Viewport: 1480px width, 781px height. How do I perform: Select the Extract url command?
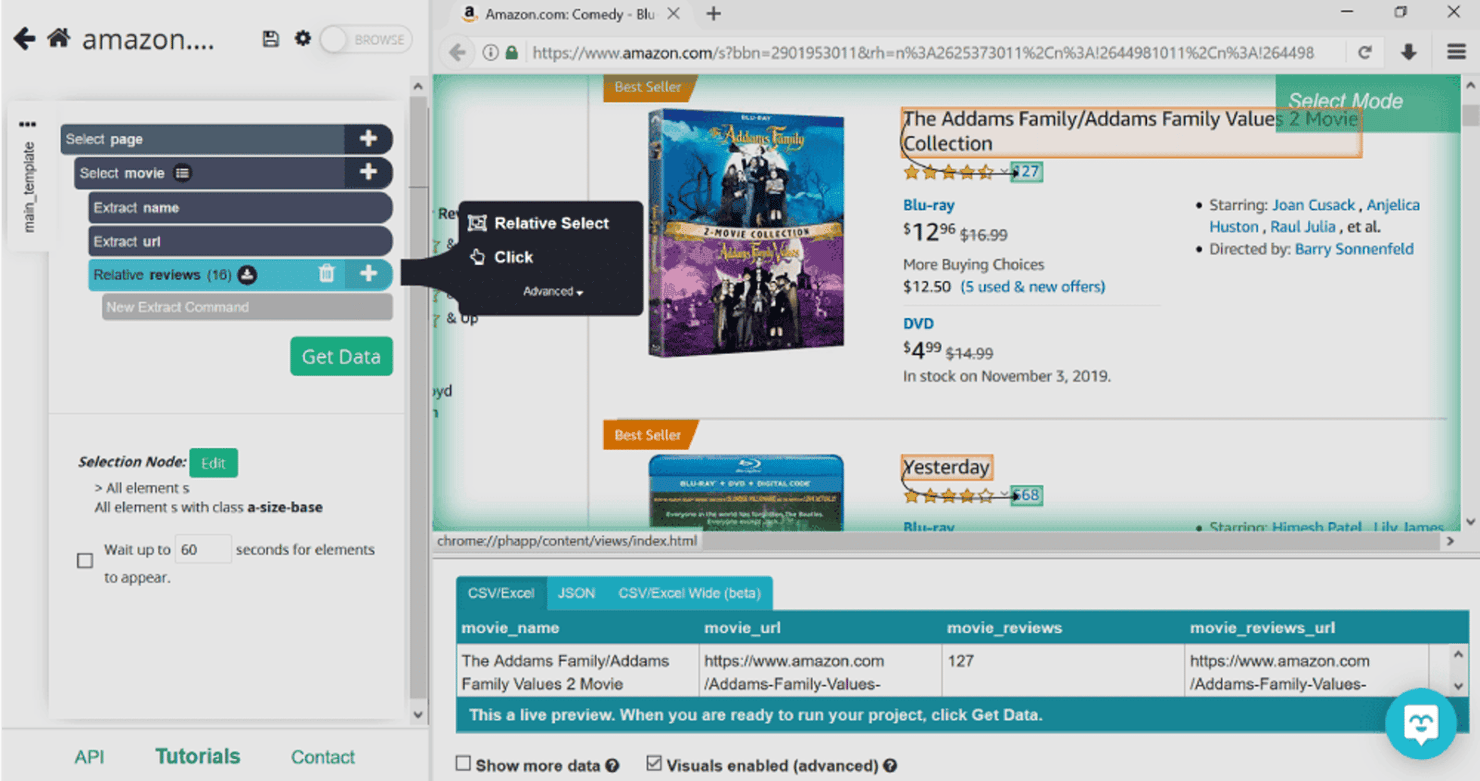coord(240,241)
